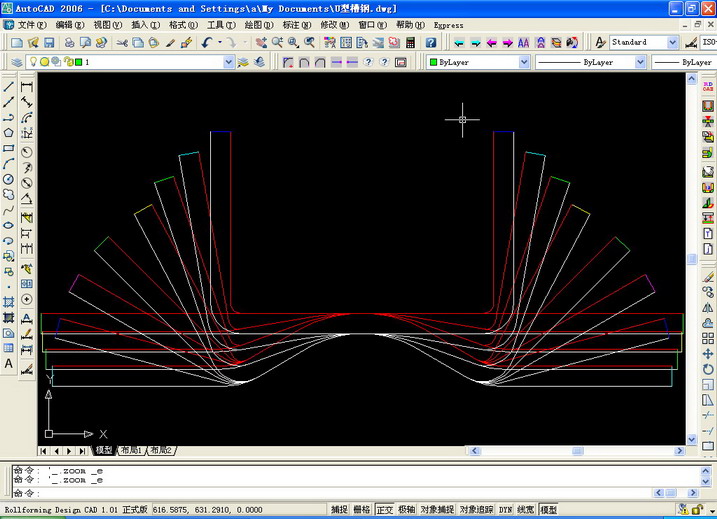Switch to the 模型 drawing tab
The image size is (717, 519).
point(104,450)
